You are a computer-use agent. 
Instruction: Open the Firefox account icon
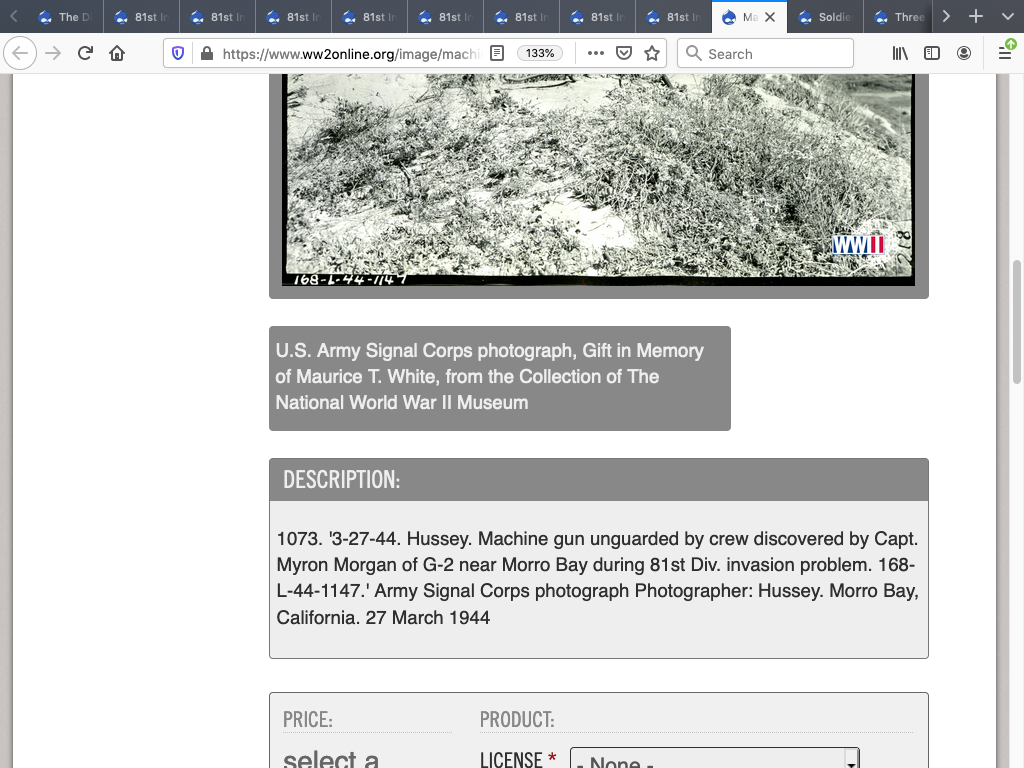point(964,54)
